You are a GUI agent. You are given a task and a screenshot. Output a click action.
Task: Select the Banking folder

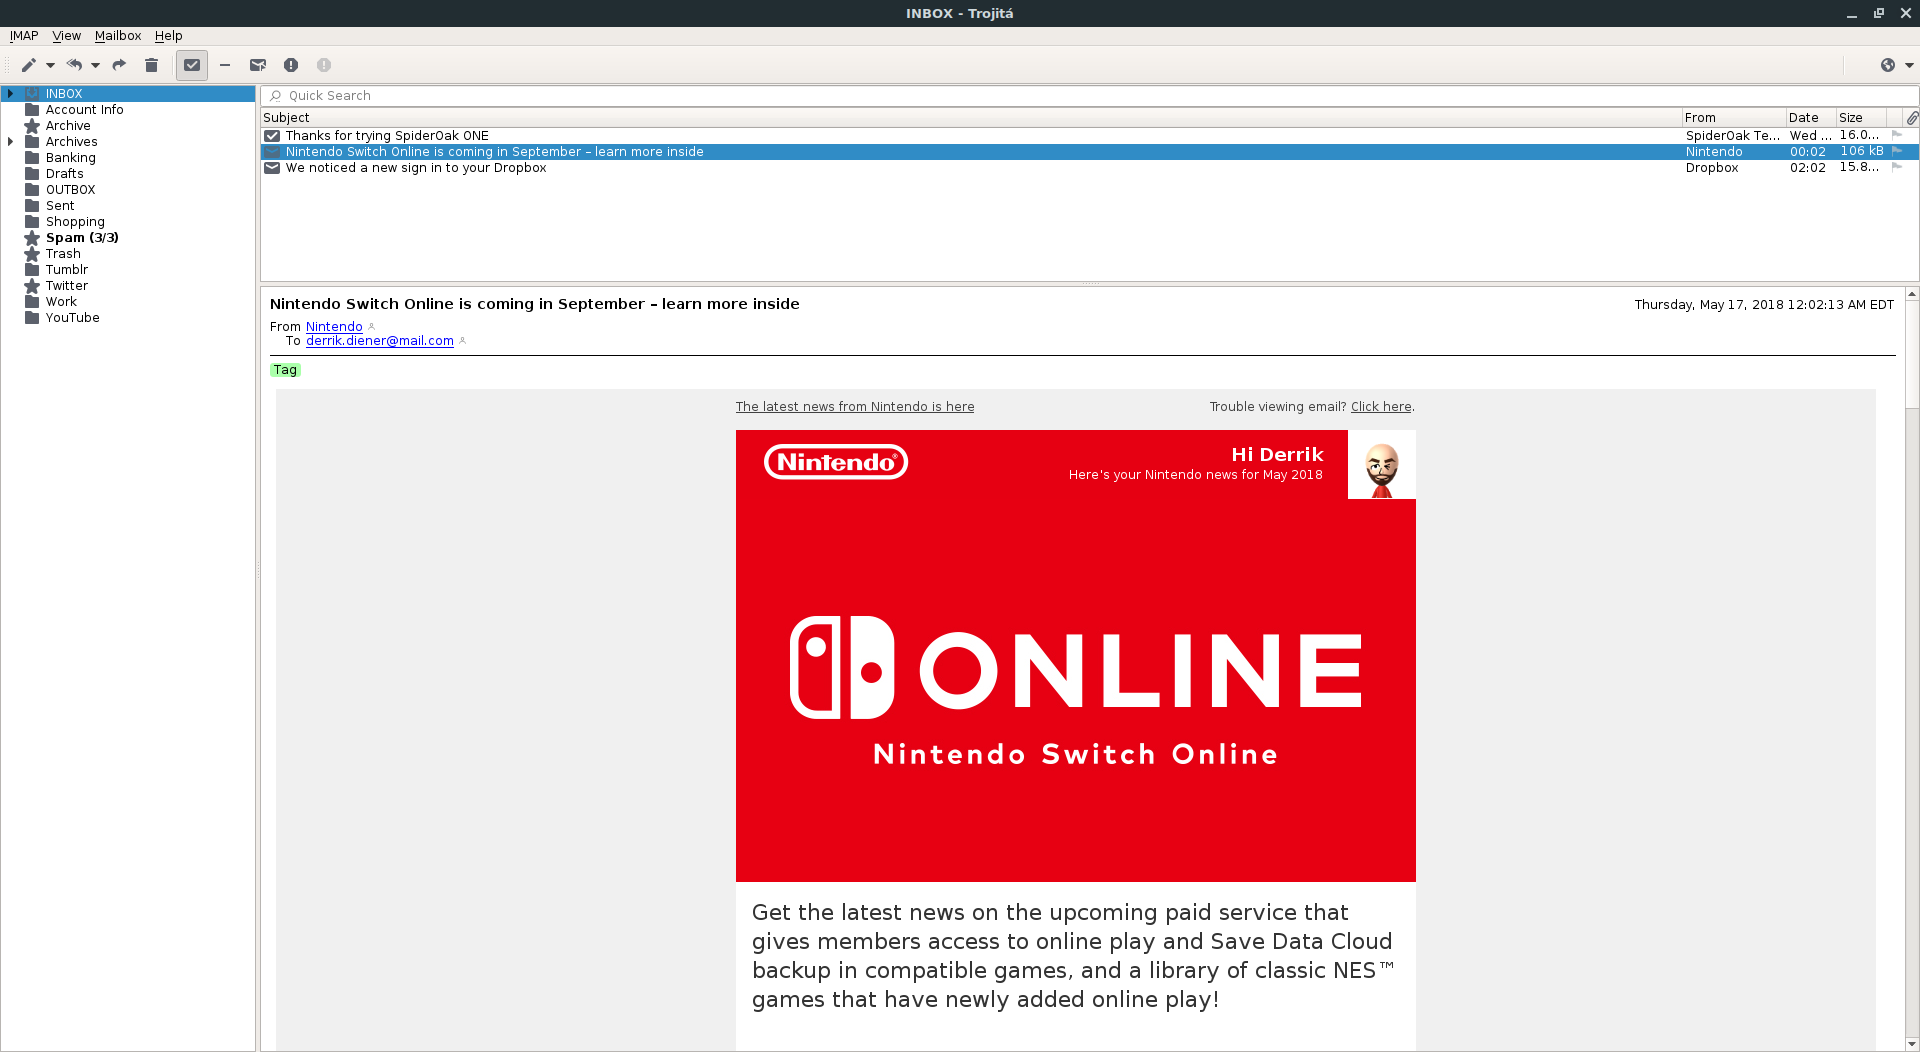point(70,158)
